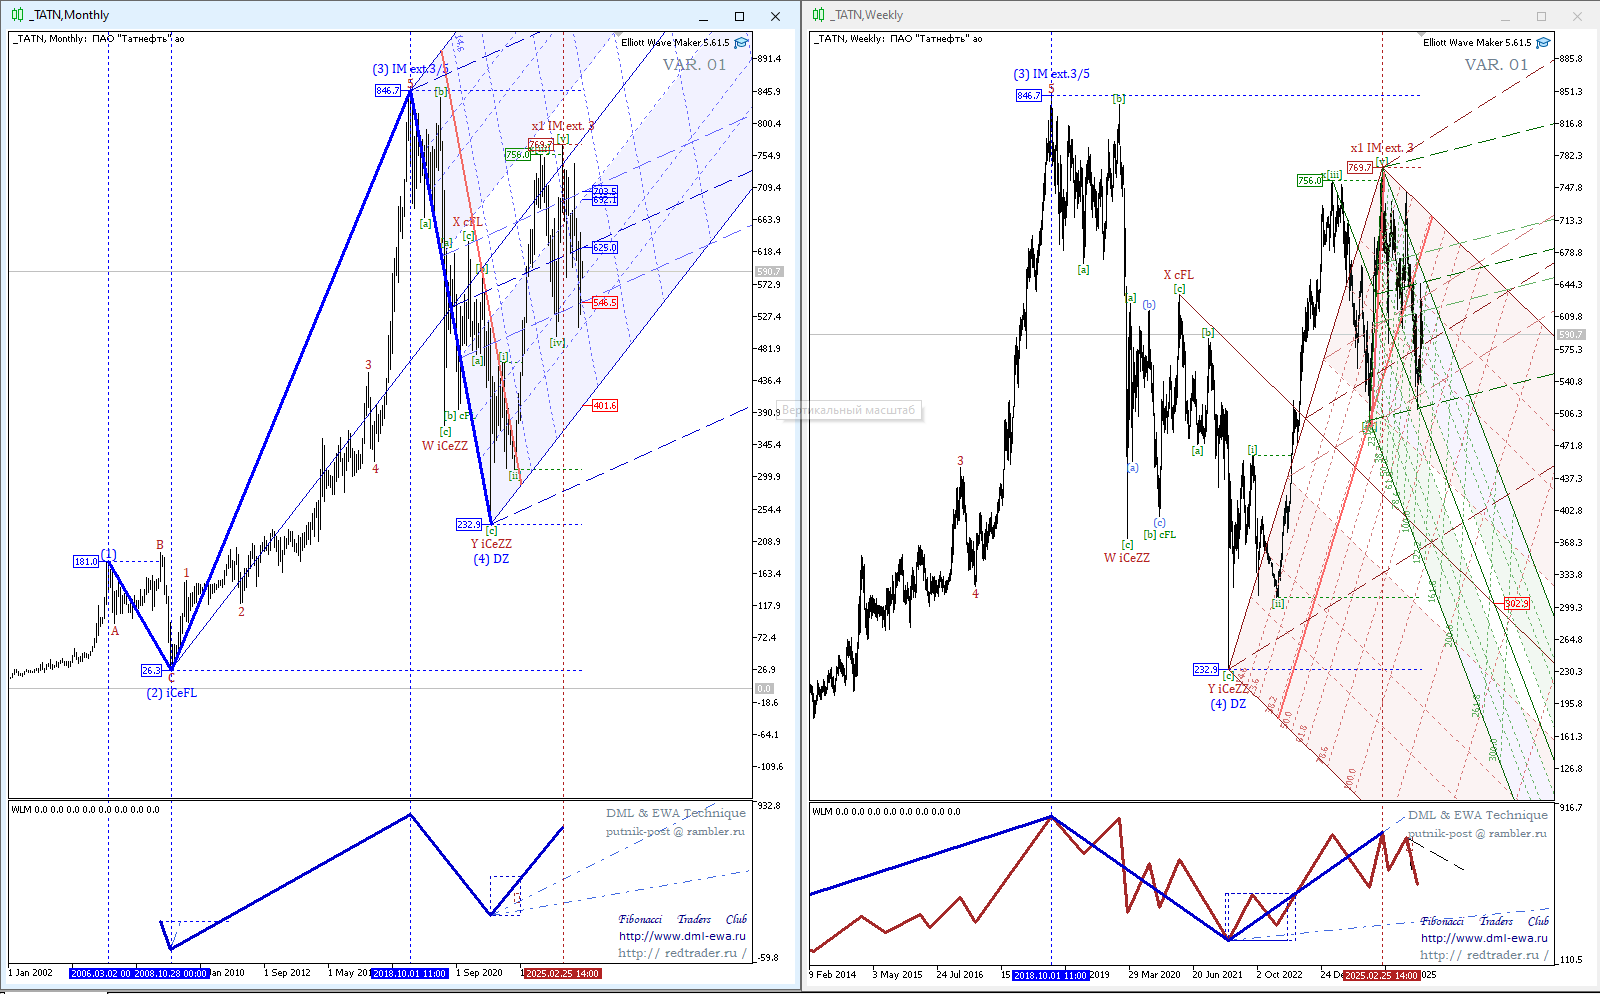
Task: Maximize the _TATN,Weekly chart window
Action: click(1541, 16)
